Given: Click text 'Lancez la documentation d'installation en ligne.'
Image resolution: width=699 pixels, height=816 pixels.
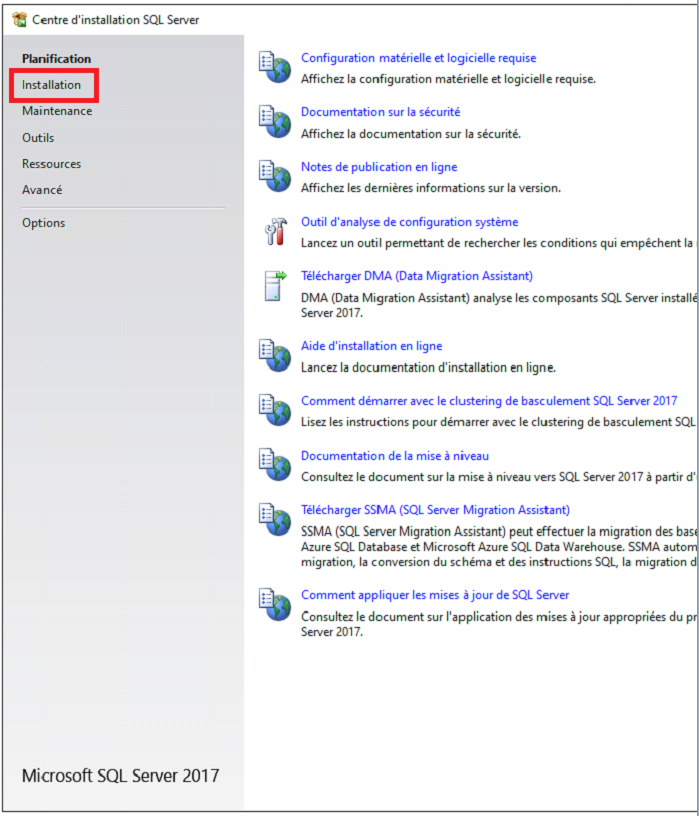Looking at the screenshot, I should click(428, 367).
